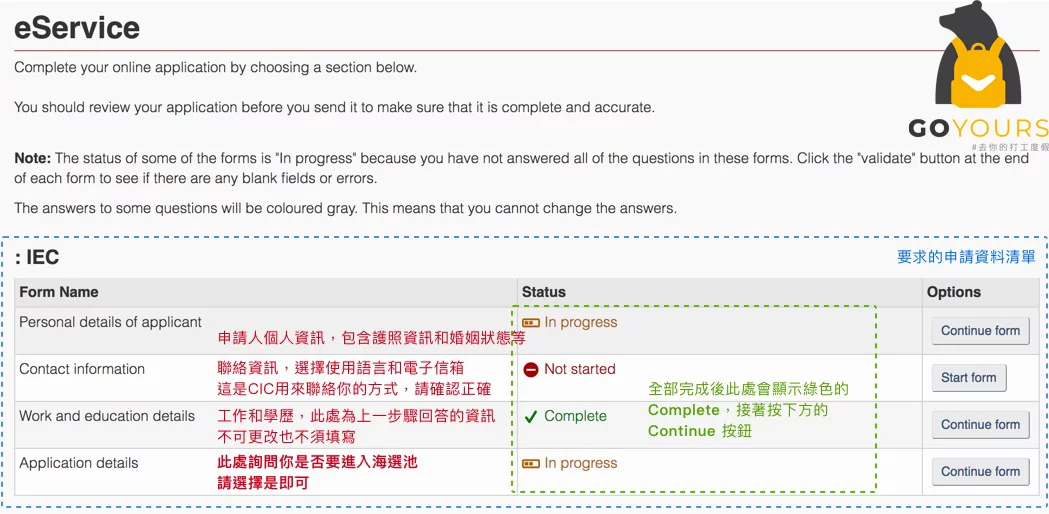Click the In progress icon for Personal details
This screenshot has width=1049, height=514.
click(531, 323)
